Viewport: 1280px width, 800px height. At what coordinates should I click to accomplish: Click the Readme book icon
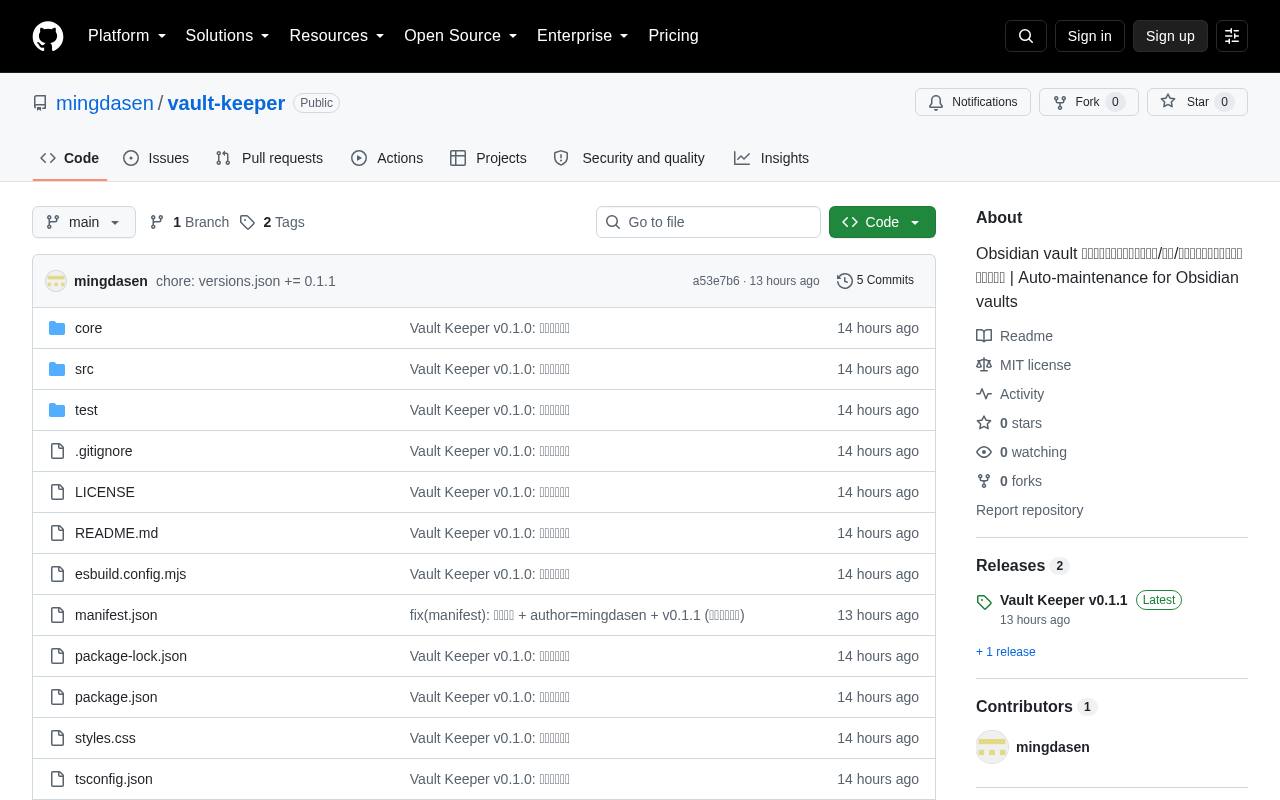[984, 336]
